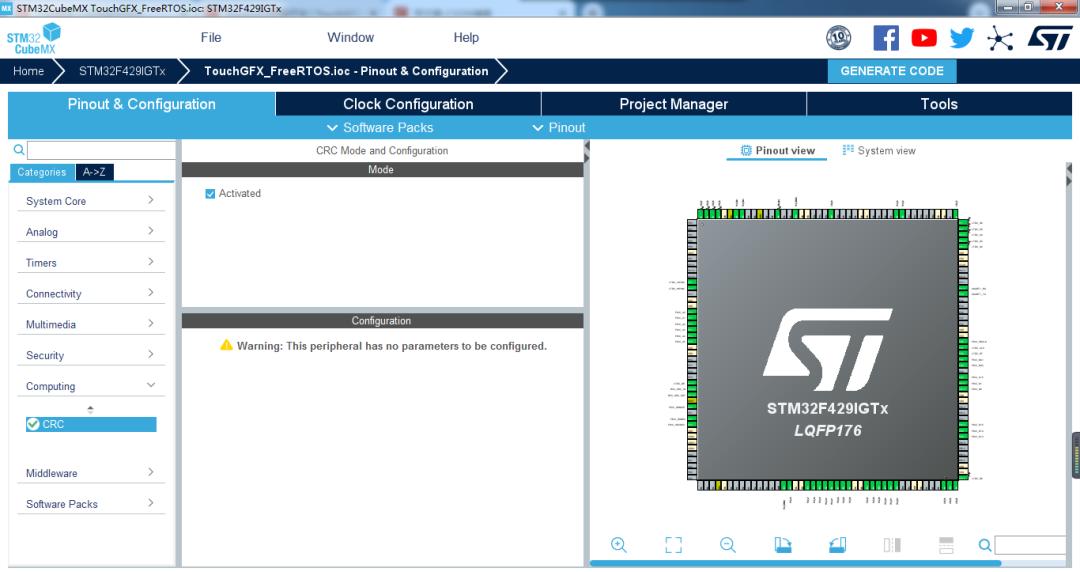1080x572 pixels.
Task: Switch to Pinout view
Action: pos(777,150)
